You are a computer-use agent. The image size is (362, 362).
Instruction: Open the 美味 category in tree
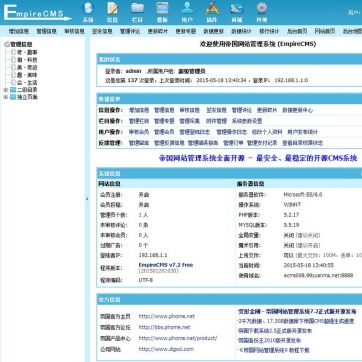[27, 75]
